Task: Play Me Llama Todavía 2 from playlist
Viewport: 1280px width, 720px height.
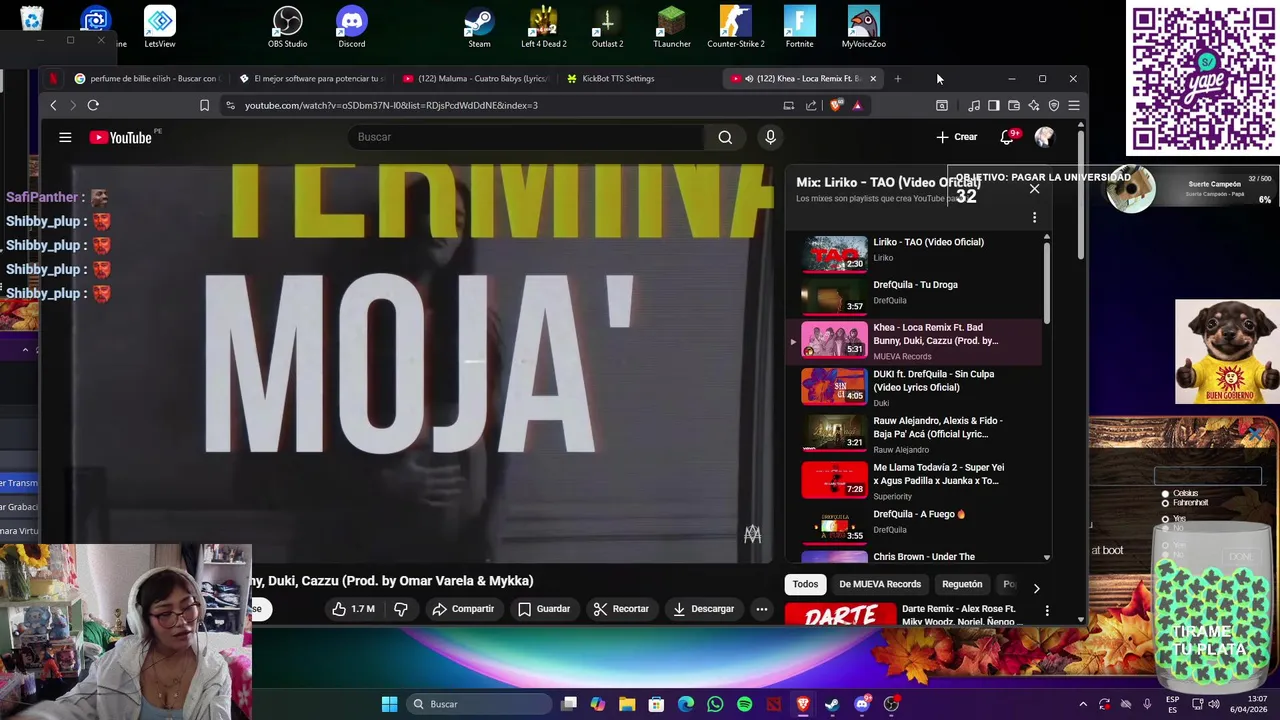Action: click(x=915, y=482)
